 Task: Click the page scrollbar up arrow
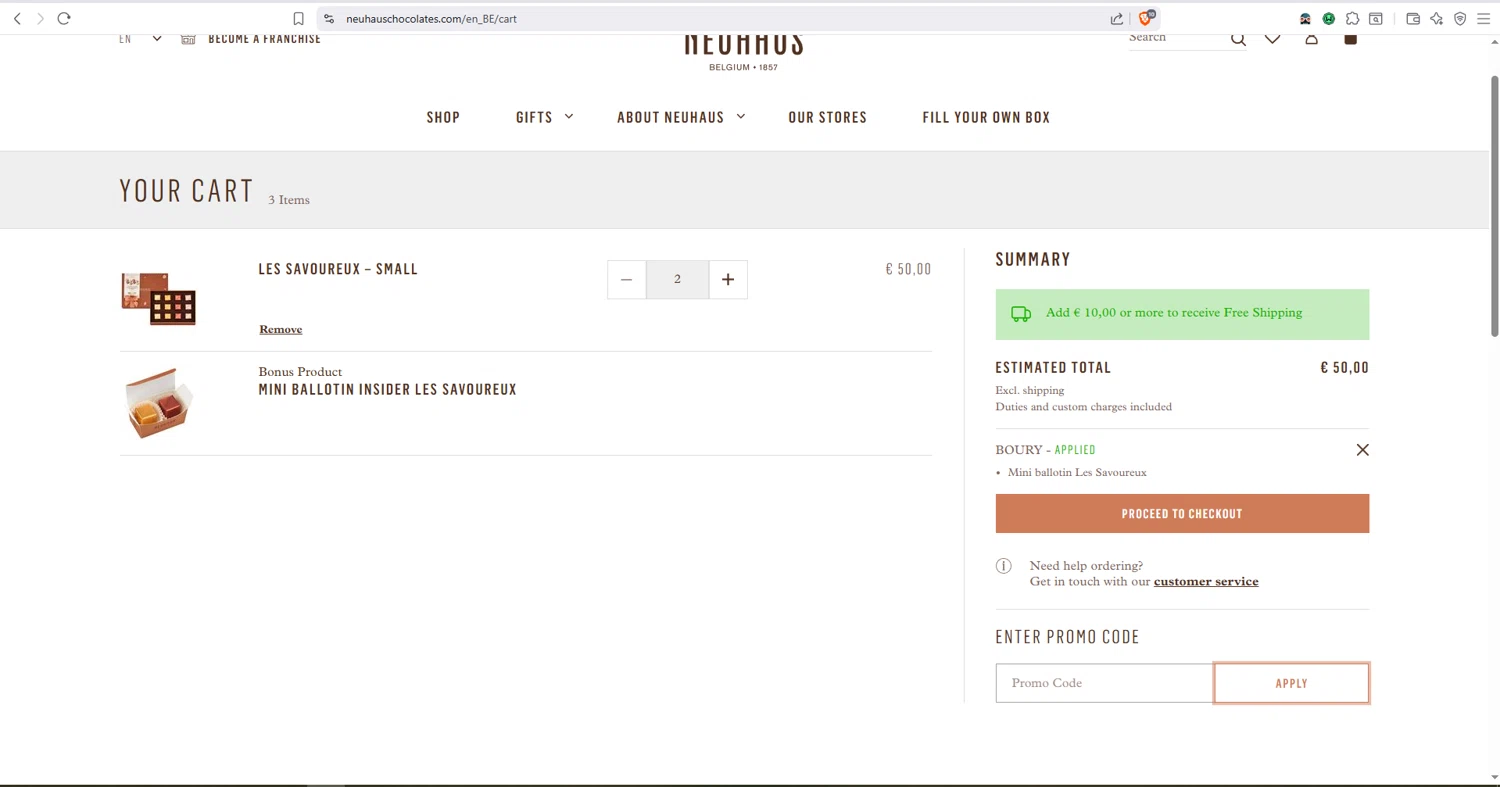point(1494,41)
